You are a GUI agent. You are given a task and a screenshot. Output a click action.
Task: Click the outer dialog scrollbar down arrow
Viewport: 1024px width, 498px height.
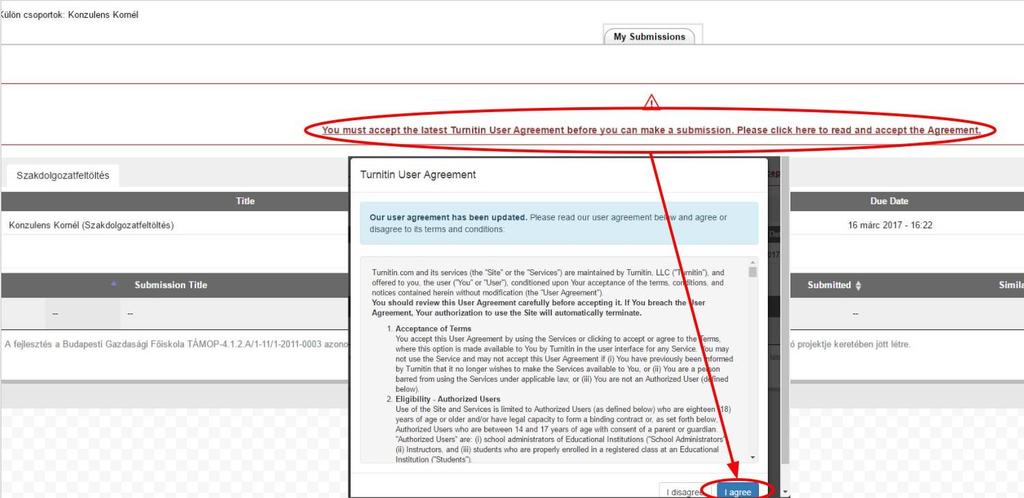click(x=785, y=491)
